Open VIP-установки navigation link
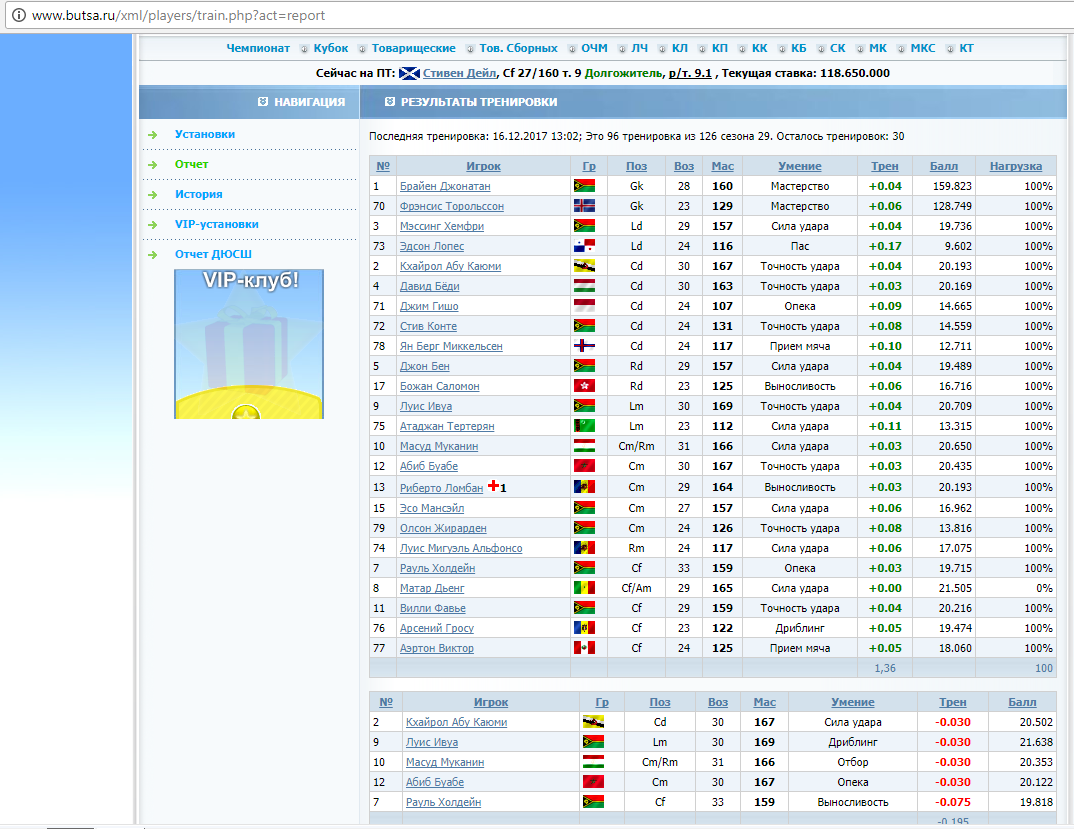The height and width of the screenshot is (829, 1074). coord(216,224)
